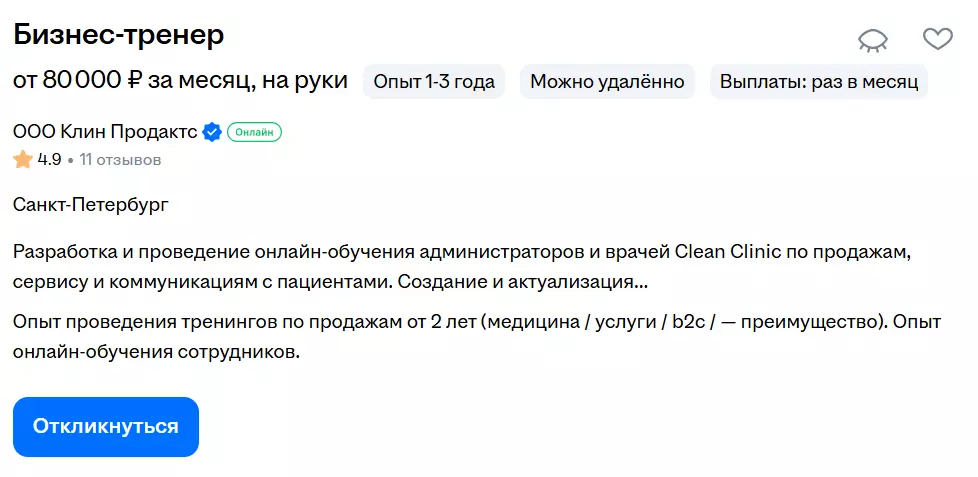Viewport: 978px width, 477px height.
Task: Click the blue verified company checkmark badge
Action: click(x=212, y=131)
